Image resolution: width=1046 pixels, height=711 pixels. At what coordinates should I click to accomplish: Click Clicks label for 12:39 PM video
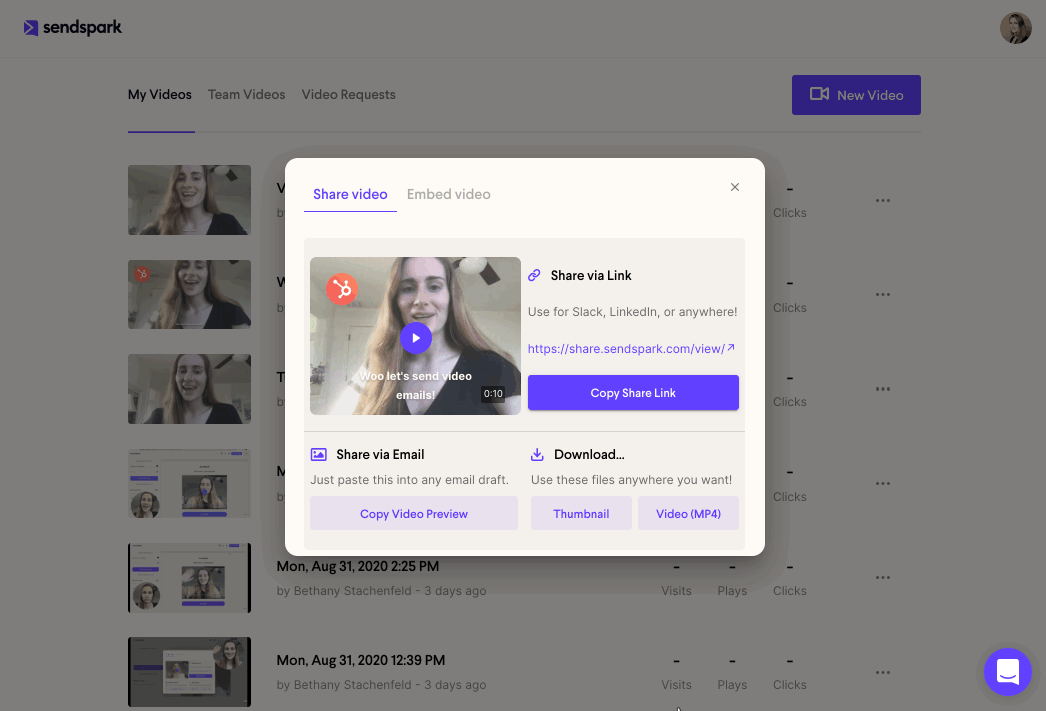point(790,685)
